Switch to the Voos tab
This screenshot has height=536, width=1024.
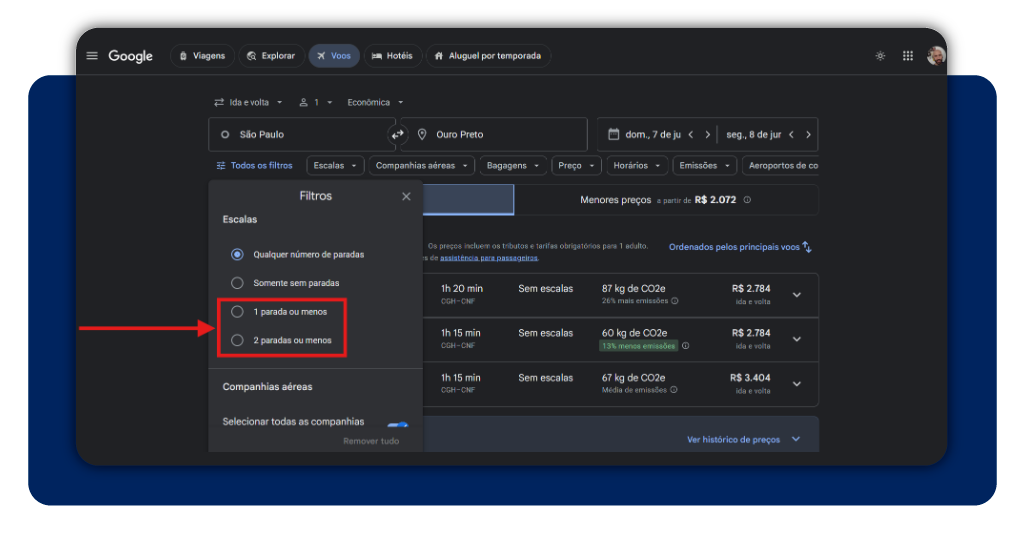[334, 55]
